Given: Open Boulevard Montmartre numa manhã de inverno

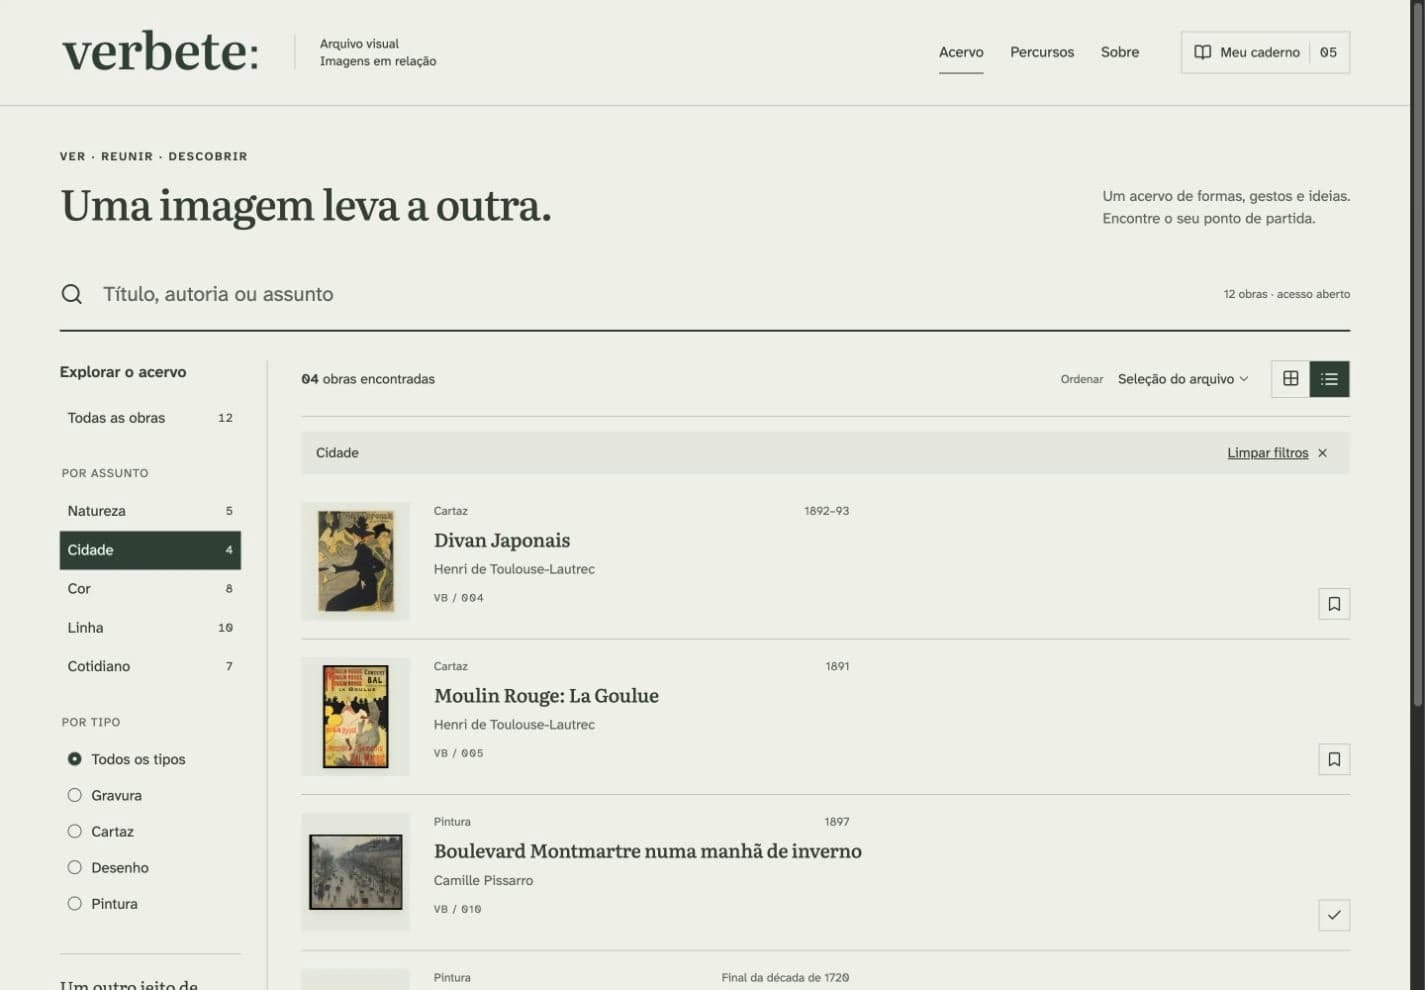Looking at the screenshot, I should (x=648, y=851).
